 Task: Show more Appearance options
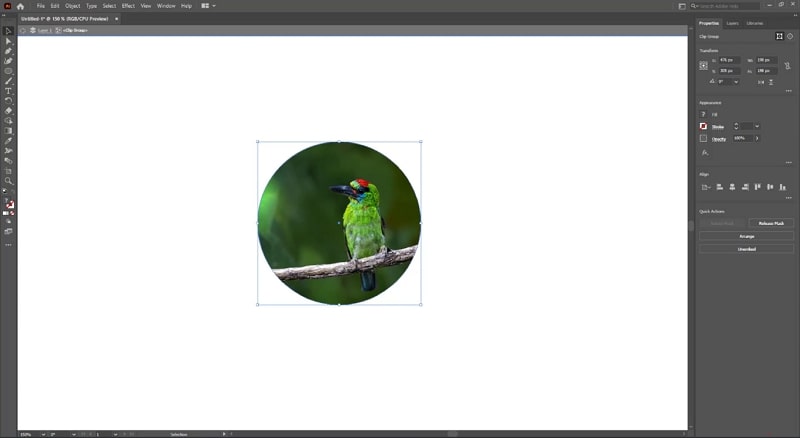click(x=789, y=163)
